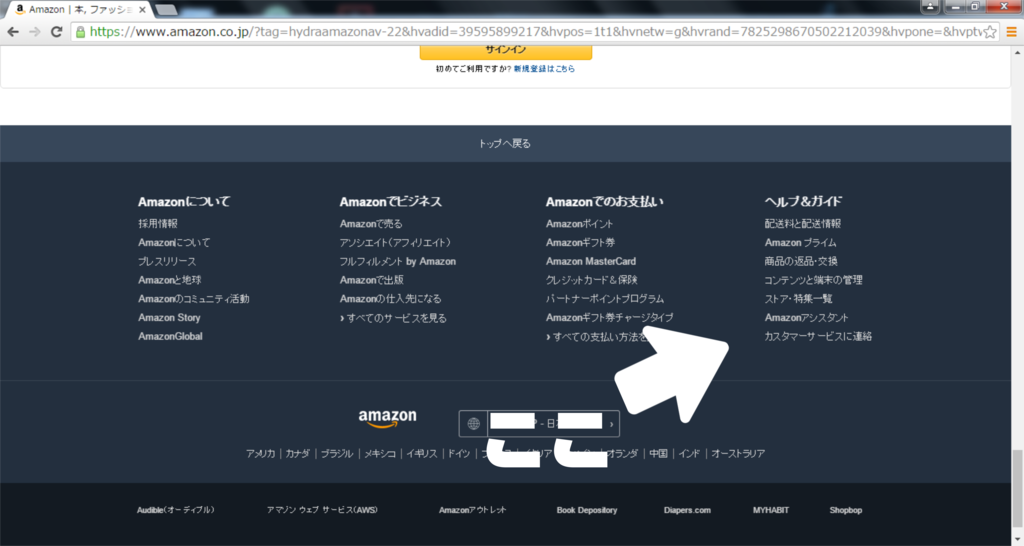Go back with the browser back arrow

pos(12,31)
